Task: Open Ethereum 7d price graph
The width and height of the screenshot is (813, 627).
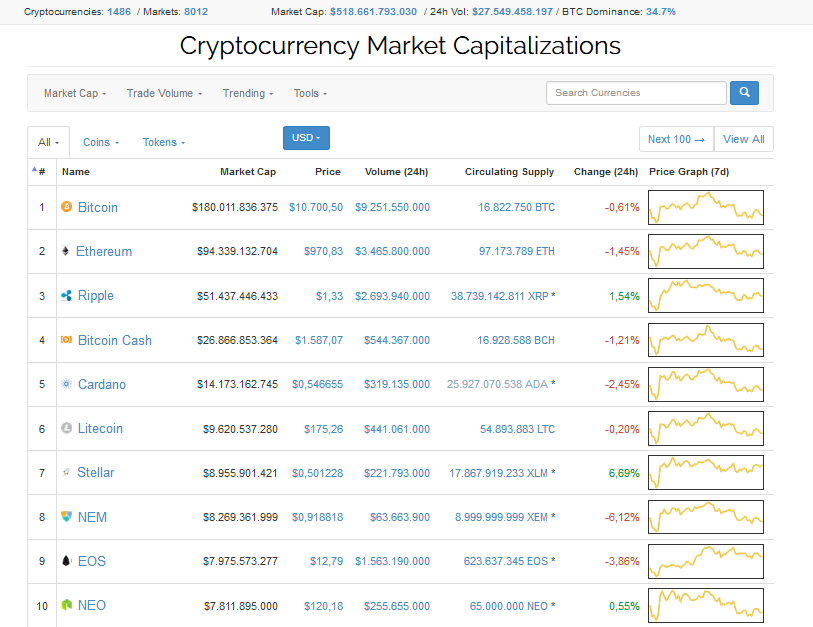Action: pyautogui.click(x=706, y=252)
